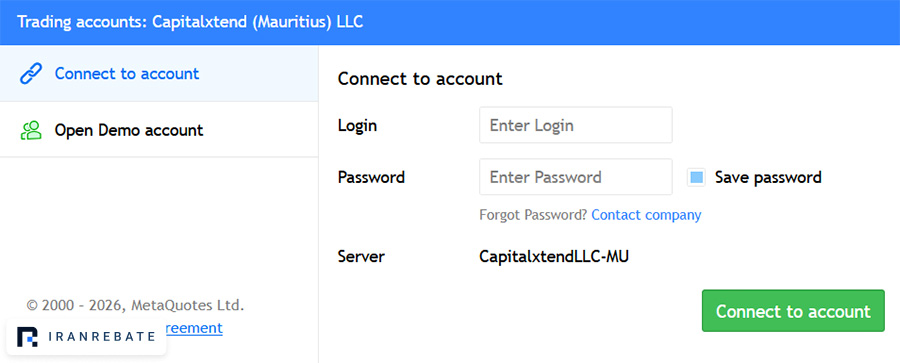Focus the Enter Password input field

576,177
